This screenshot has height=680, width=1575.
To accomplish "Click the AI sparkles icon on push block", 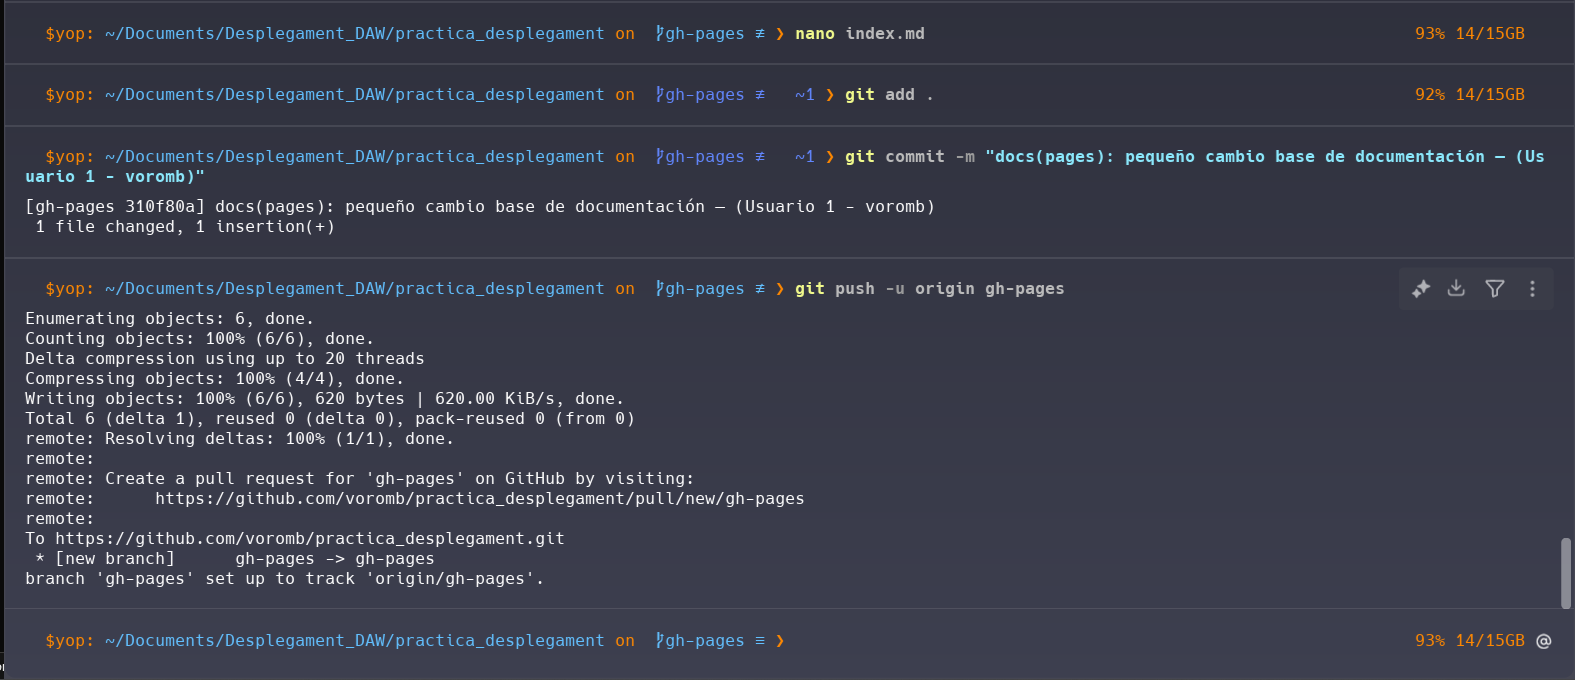I will tap(1421, 289).
